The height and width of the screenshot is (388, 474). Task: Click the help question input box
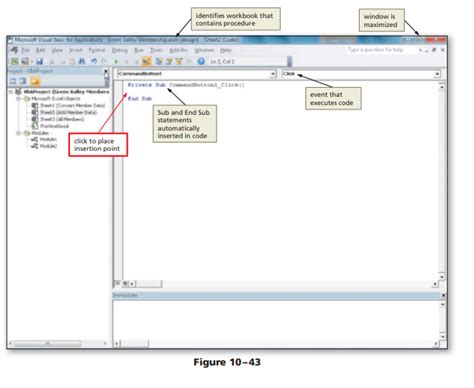pyautogui.click(x=382, y=50)
